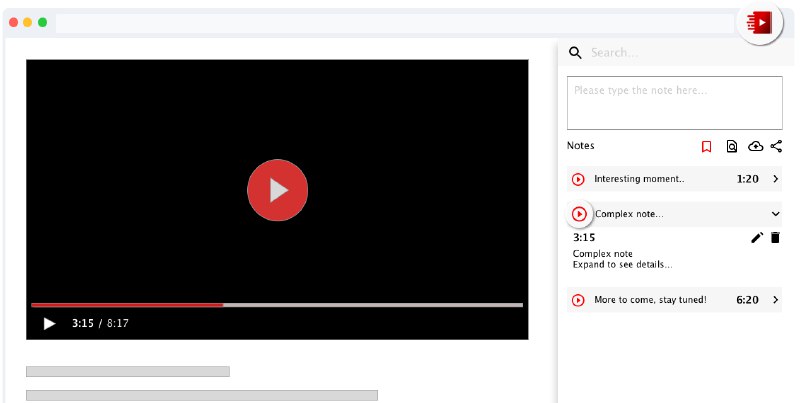
Task: Play from the Interesting moment note icon
Action: coord(578,179)
